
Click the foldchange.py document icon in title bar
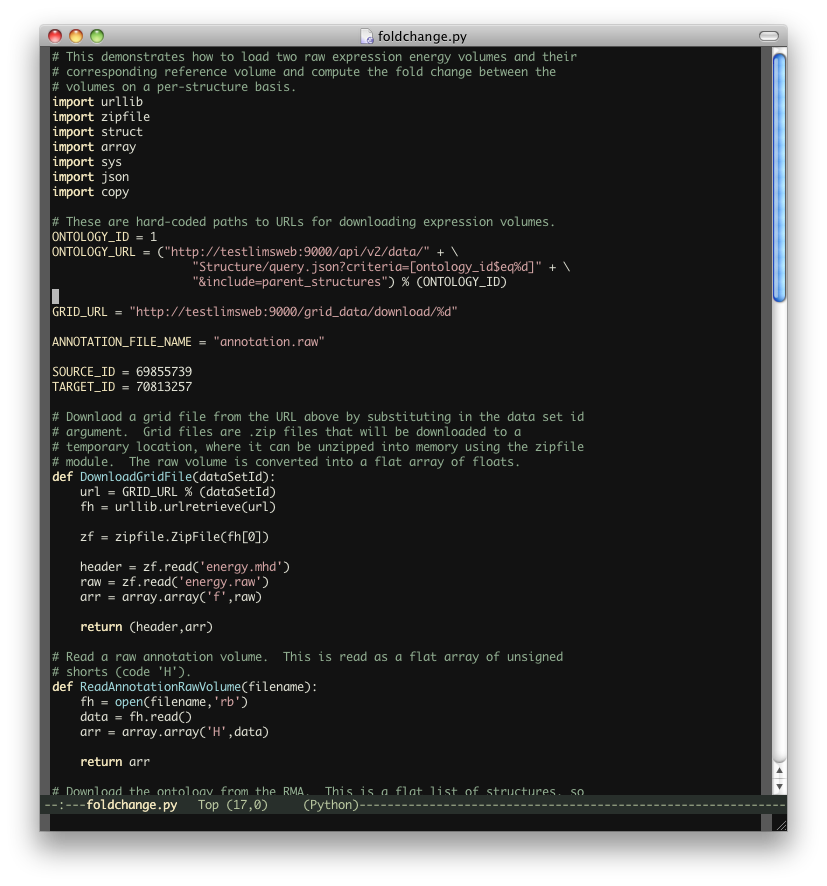pos(367,36)
